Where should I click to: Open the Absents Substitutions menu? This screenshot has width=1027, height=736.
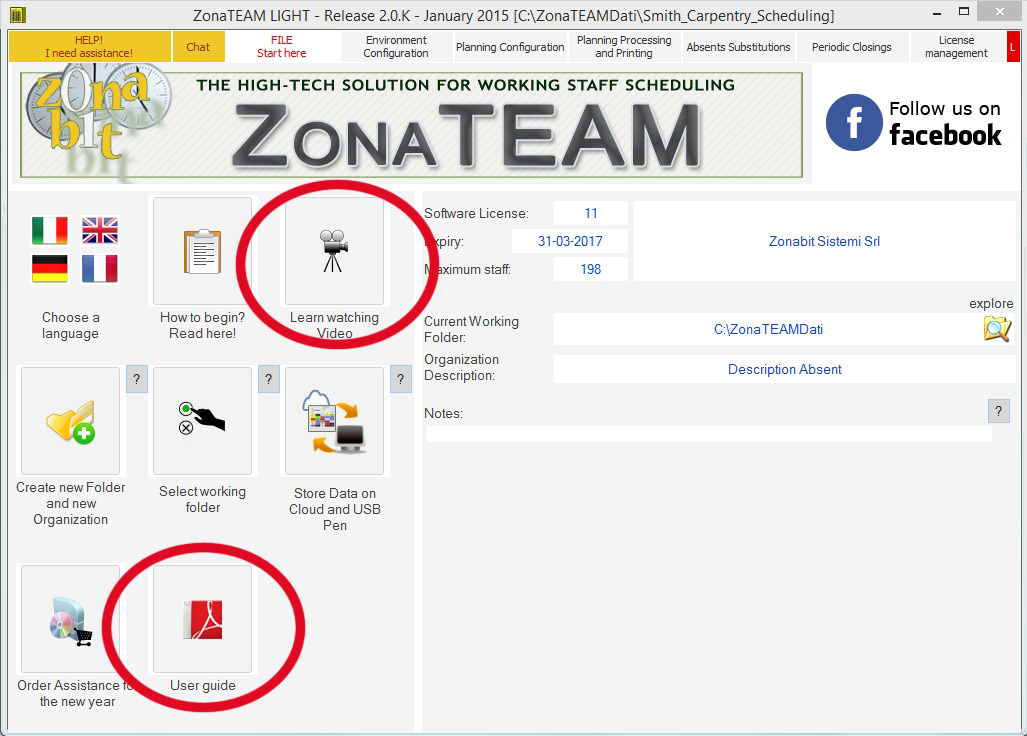(739, 46)
